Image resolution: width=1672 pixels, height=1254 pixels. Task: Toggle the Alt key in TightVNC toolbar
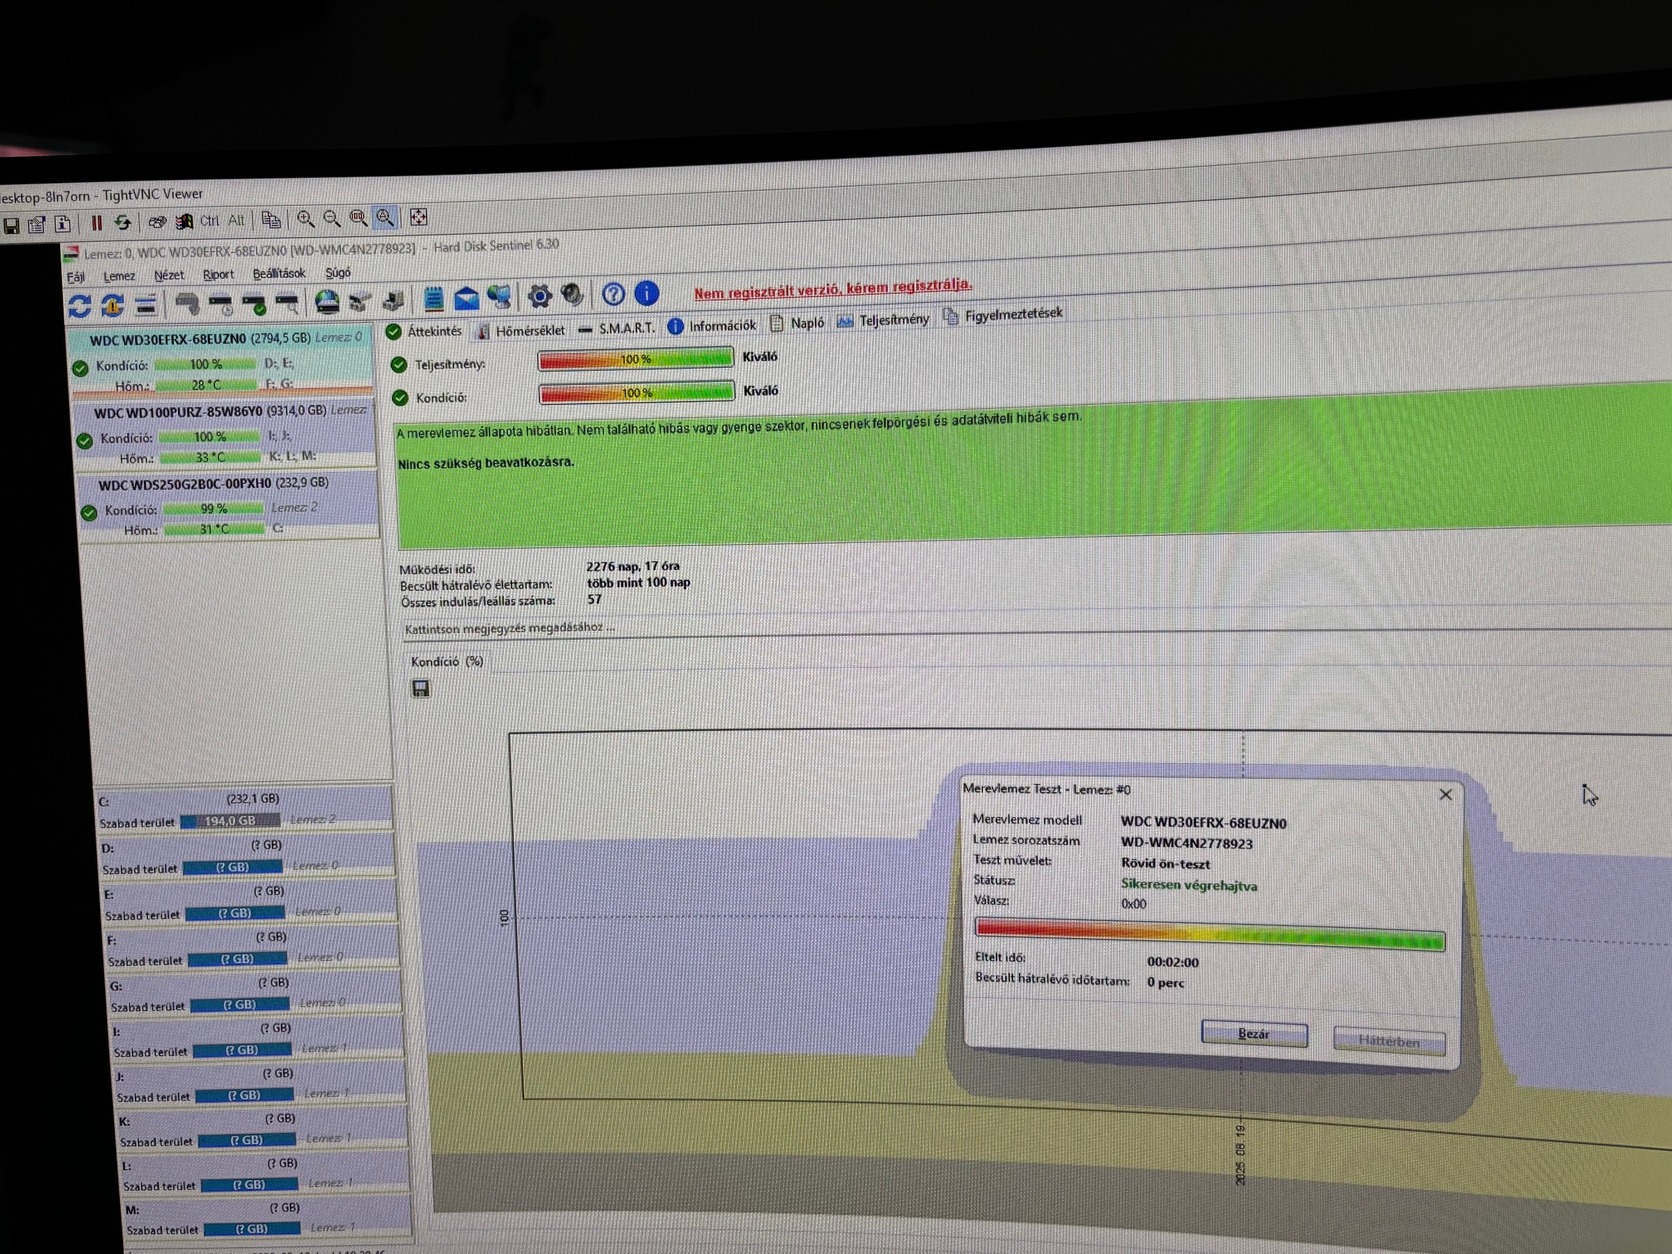(236, 220)
